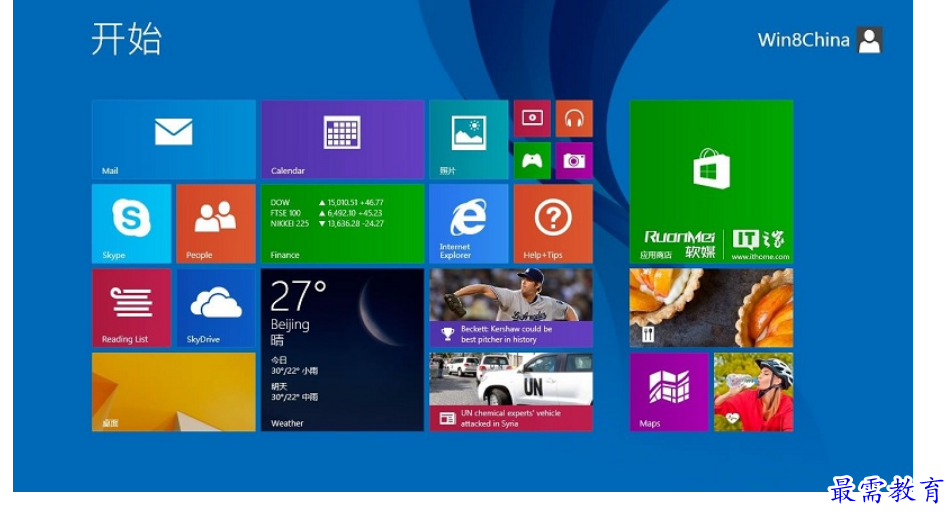The image size is (952, 522).
Task: Open the Help+Tips tile
Action: click(553, 224)
